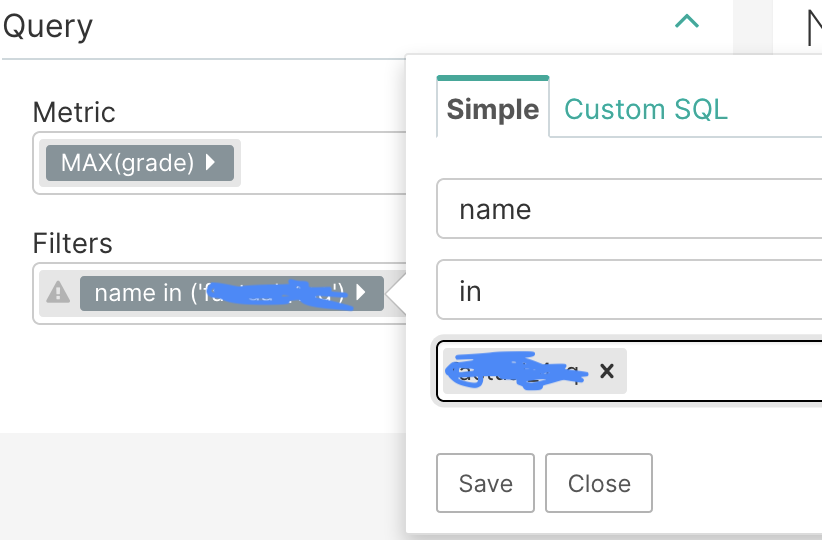Click Save in filter popover
The width and height of the screenshot is (822, 540).
coord(485,483)
